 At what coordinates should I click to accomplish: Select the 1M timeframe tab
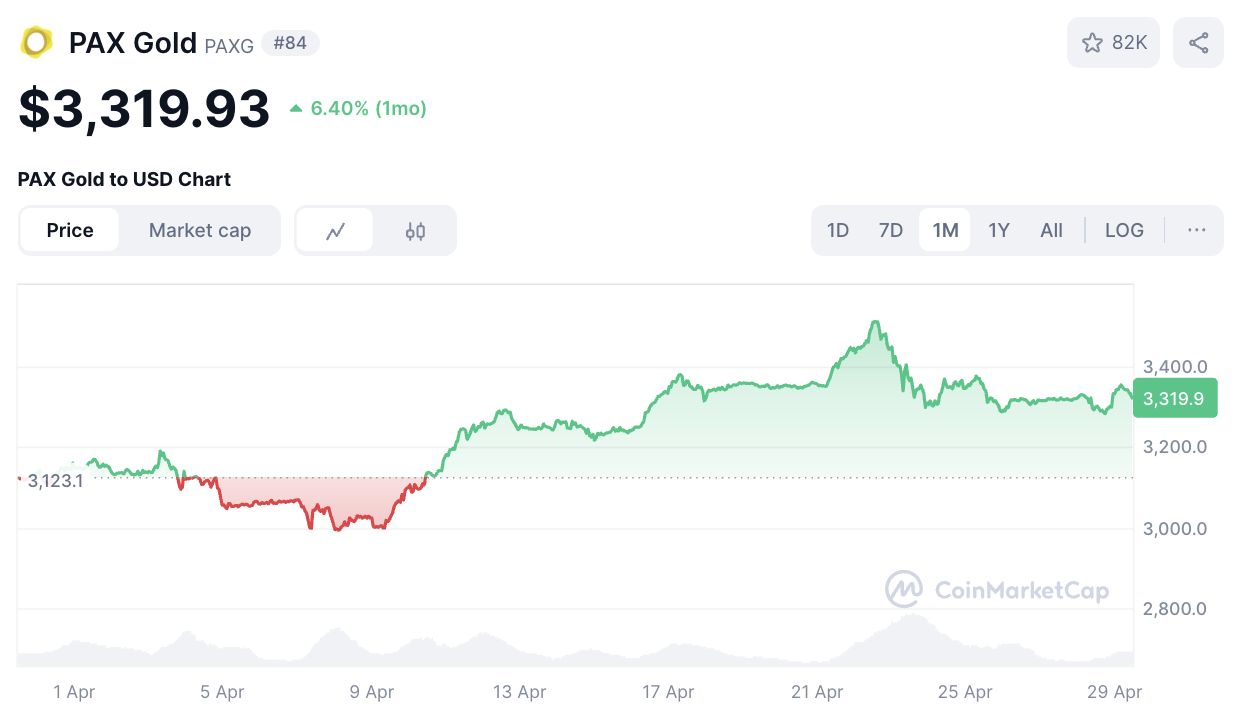[x=944, y=230]
